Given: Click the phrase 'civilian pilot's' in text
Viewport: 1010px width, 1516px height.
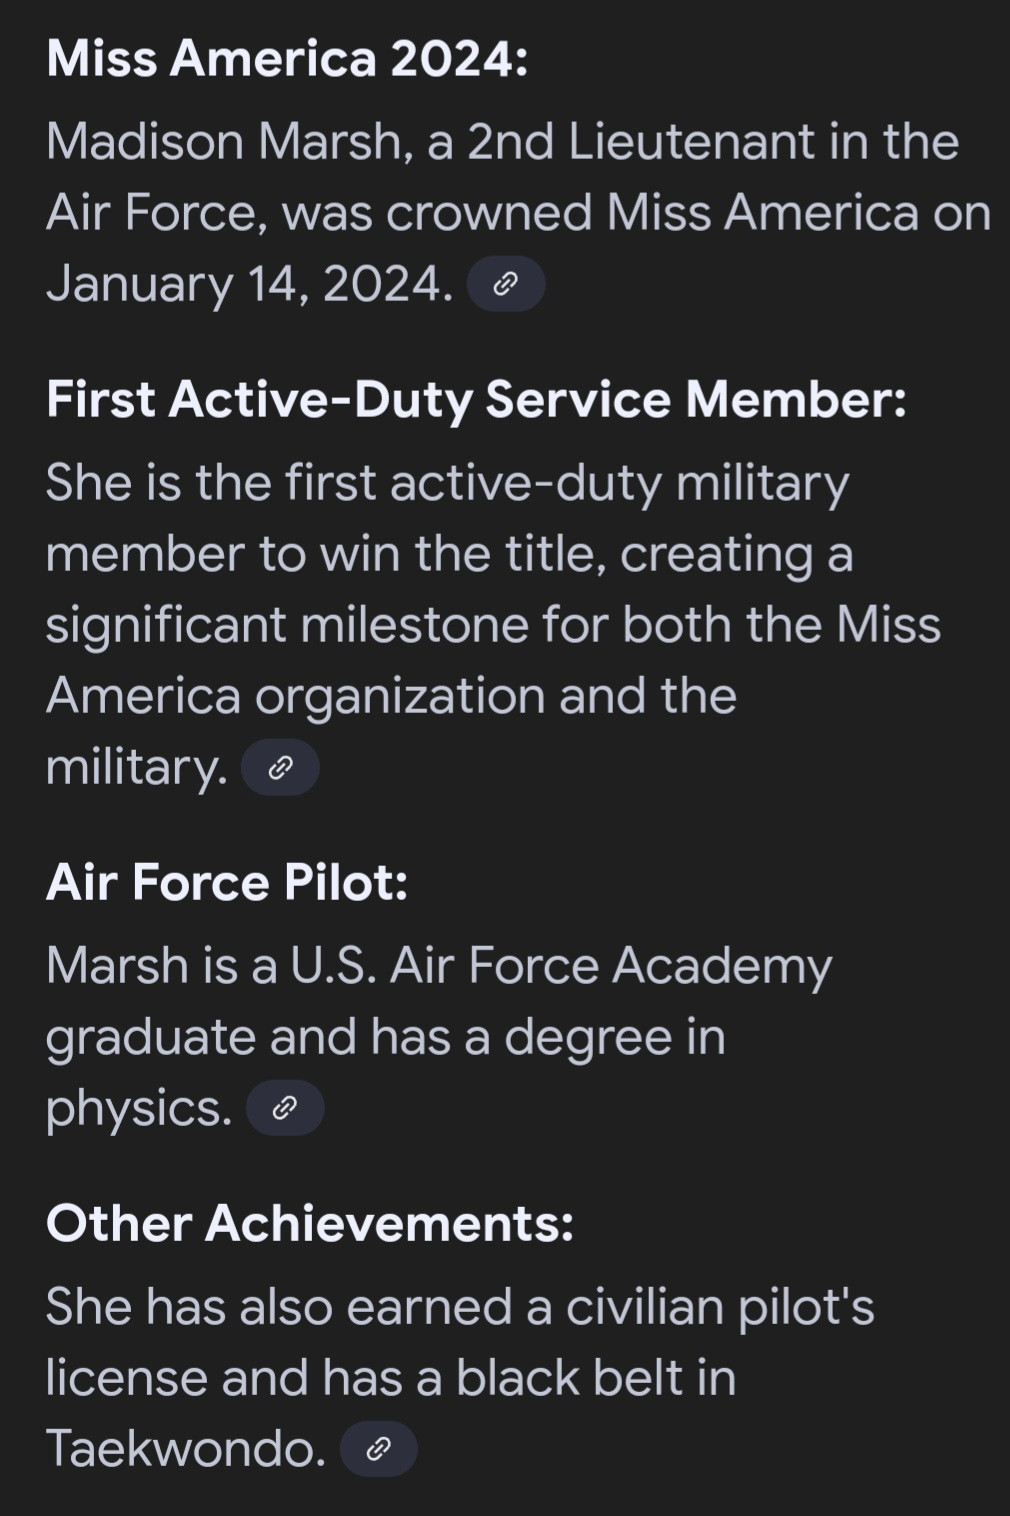Looking at the screenshot, I should 720,1307.
